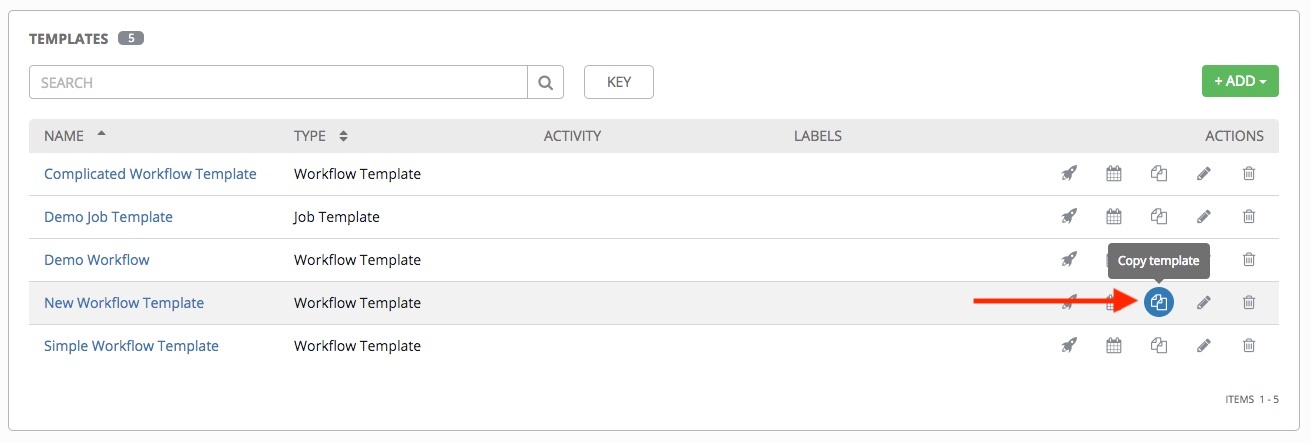Open the green Add dropdown
The width and height of the screenshot is (1311, 443).
point(1240,81)
